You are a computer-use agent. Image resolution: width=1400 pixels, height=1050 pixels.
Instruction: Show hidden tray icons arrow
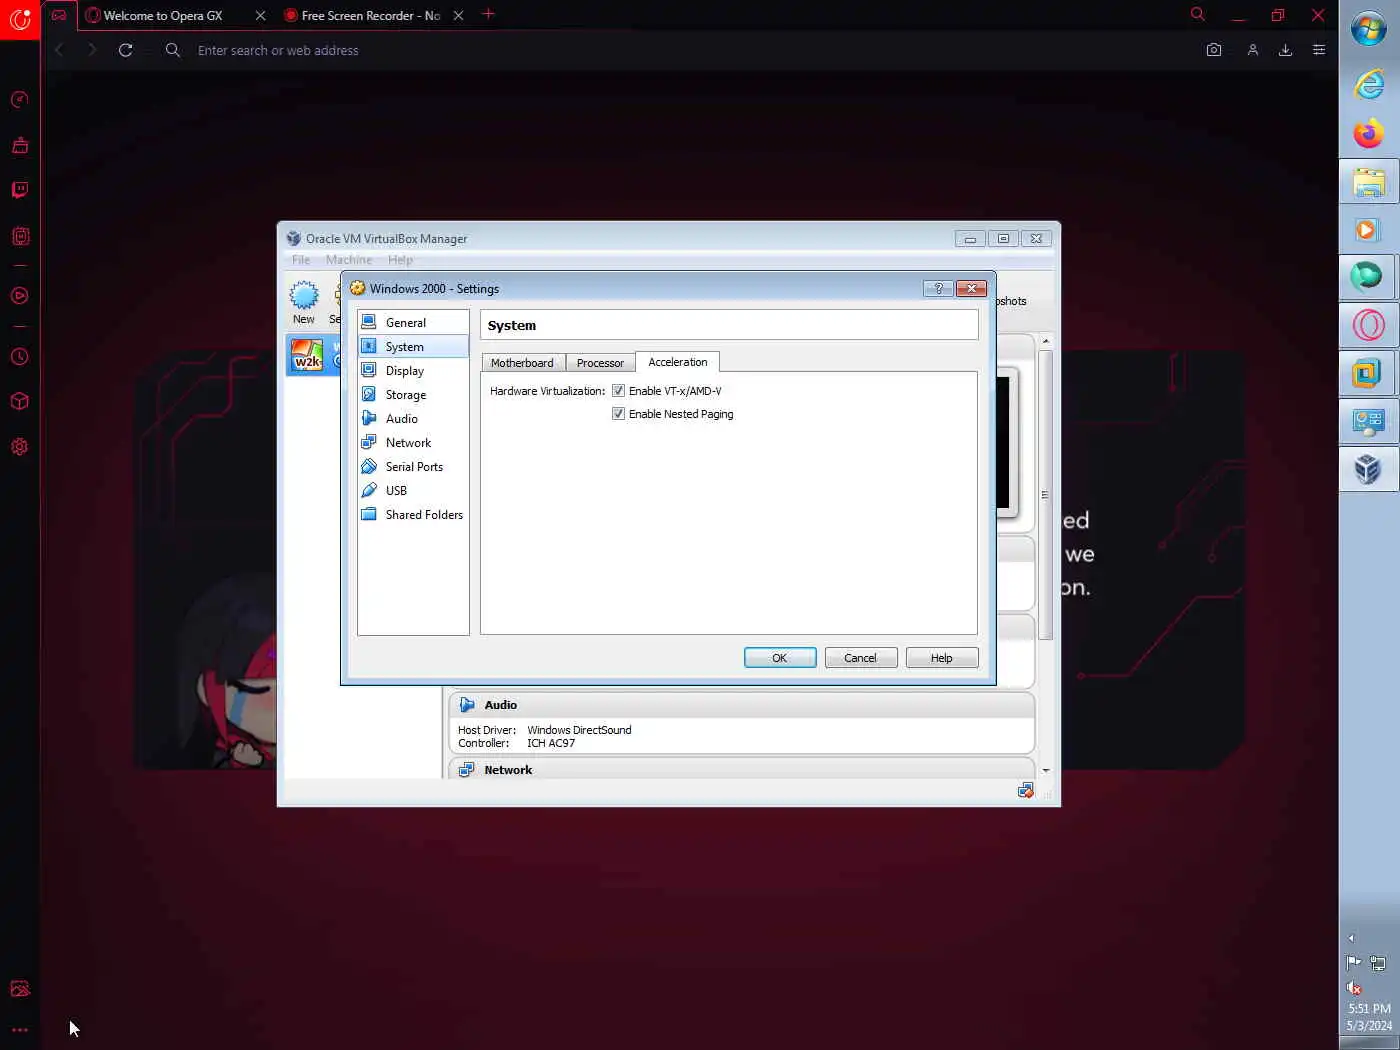(x=1351, y=938)
